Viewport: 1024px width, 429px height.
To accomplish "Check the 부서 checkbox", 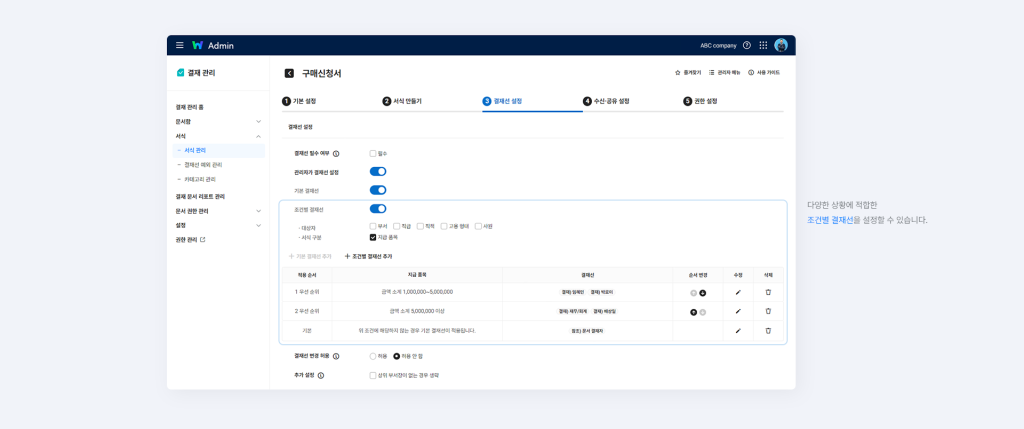I will (x=373, y=227).
